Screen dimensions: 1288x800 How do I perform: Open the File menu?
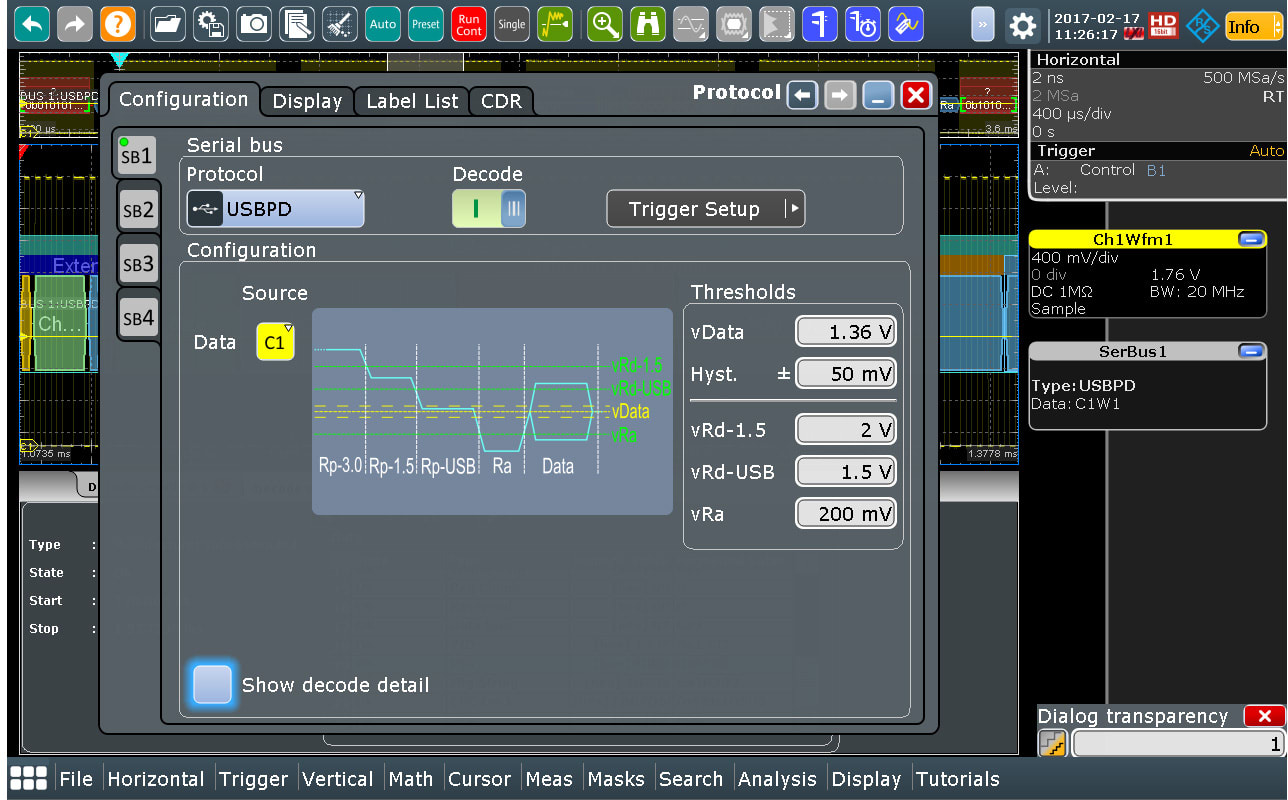point(76,779)
